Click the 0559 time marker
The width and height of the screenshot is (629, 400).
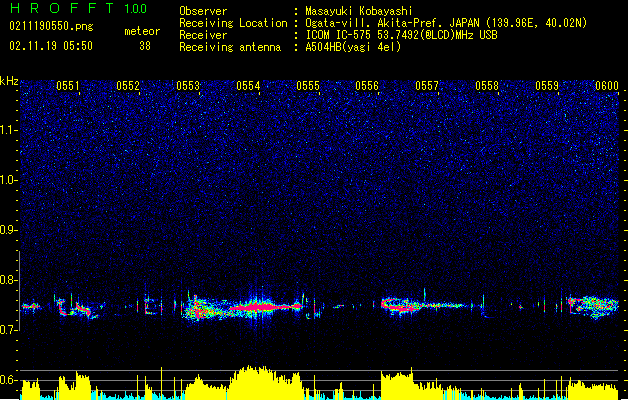(547, 86)
